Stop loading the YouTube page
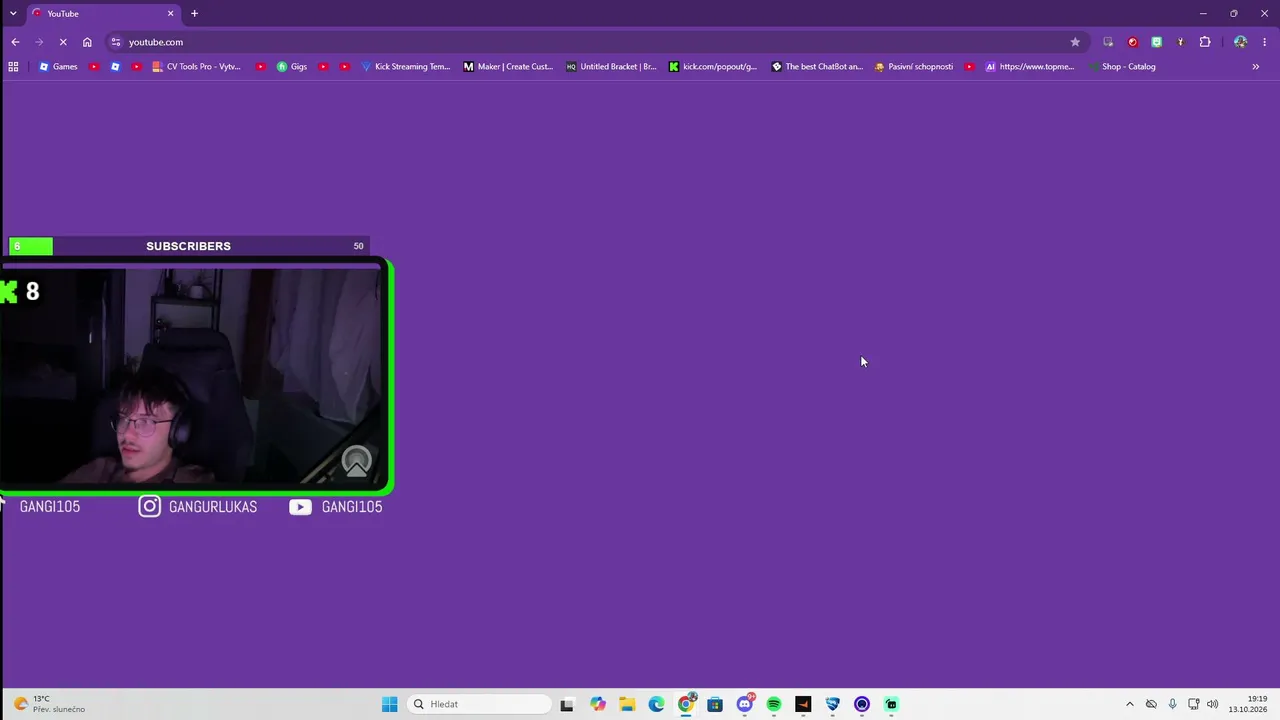 (63, 42)
